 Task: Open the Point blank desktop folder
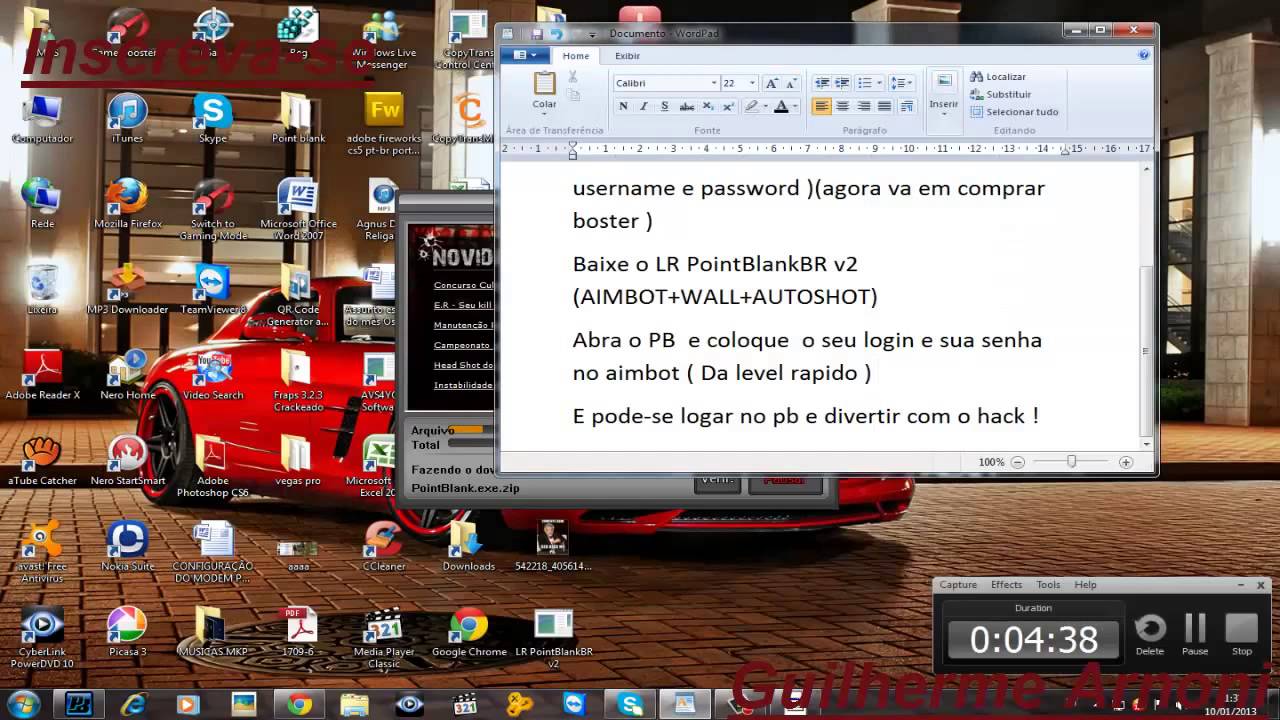point(298,119)
